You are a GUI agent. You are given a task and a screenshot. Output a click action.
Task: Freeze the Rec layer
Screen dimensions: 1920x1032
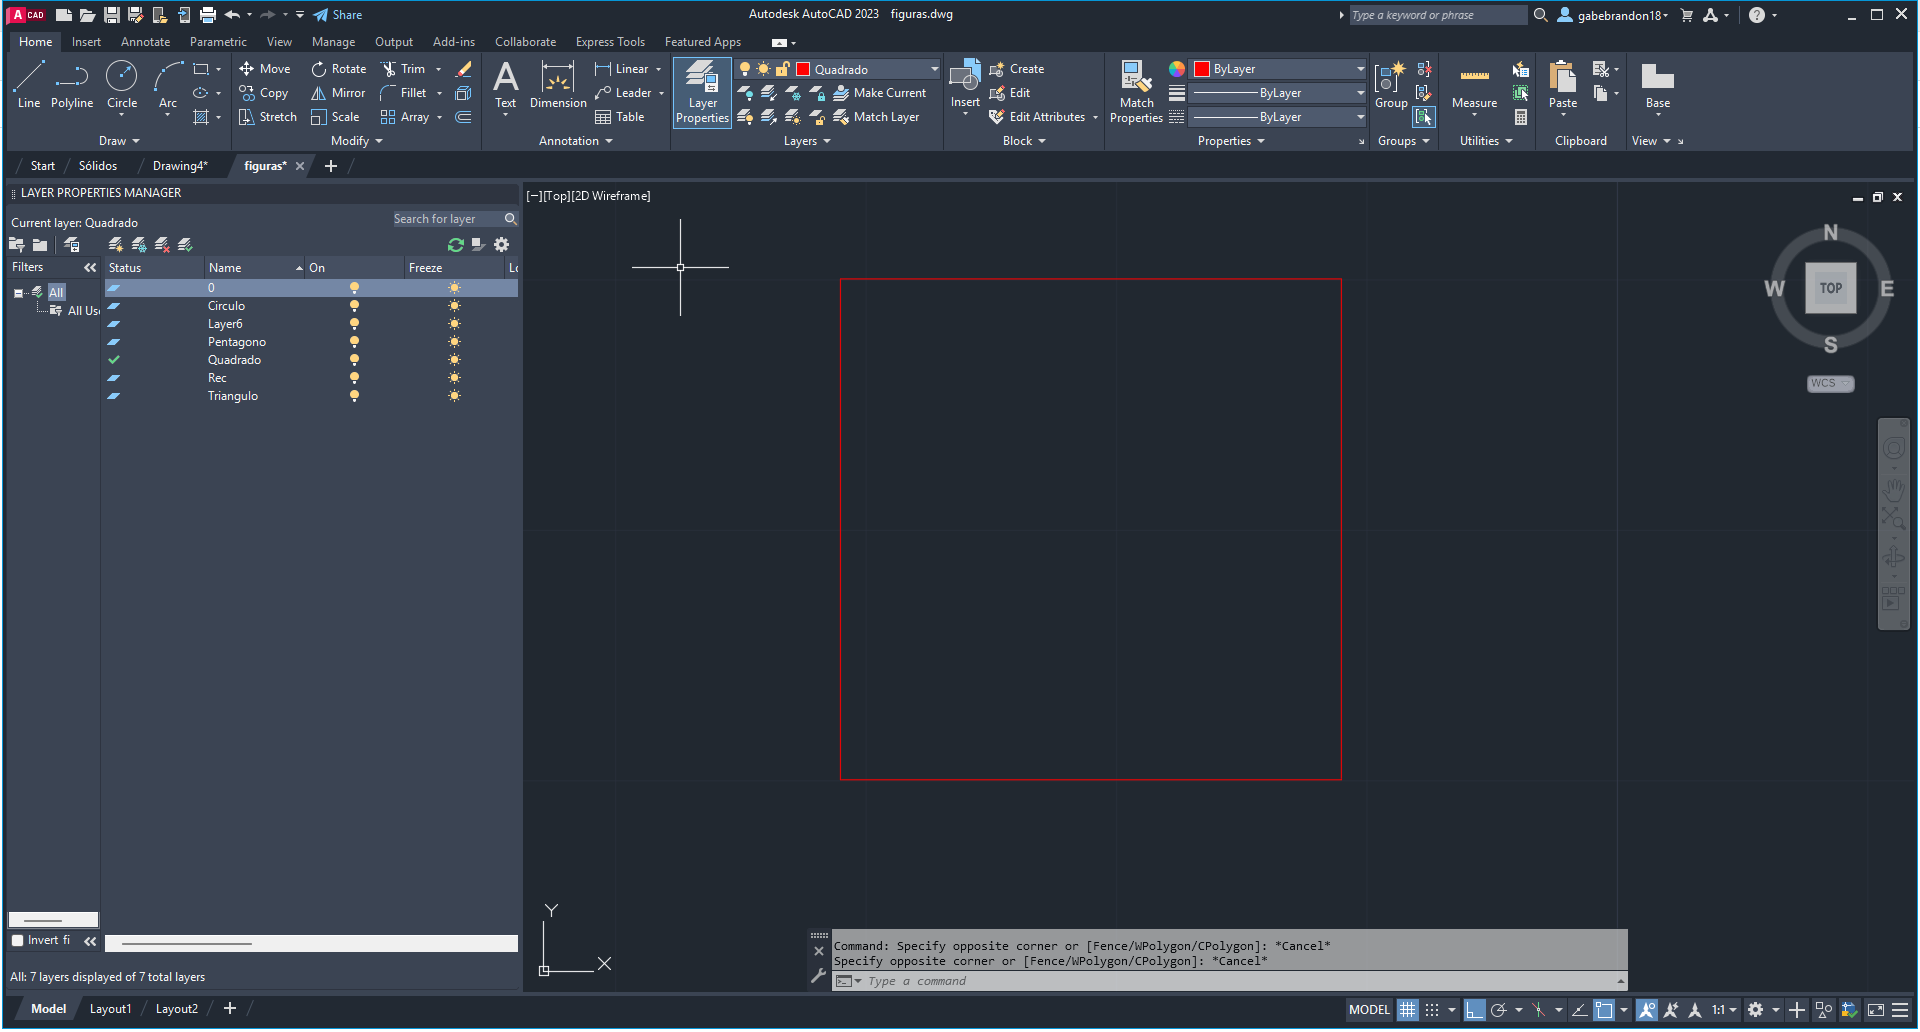[x=454, y=378]
